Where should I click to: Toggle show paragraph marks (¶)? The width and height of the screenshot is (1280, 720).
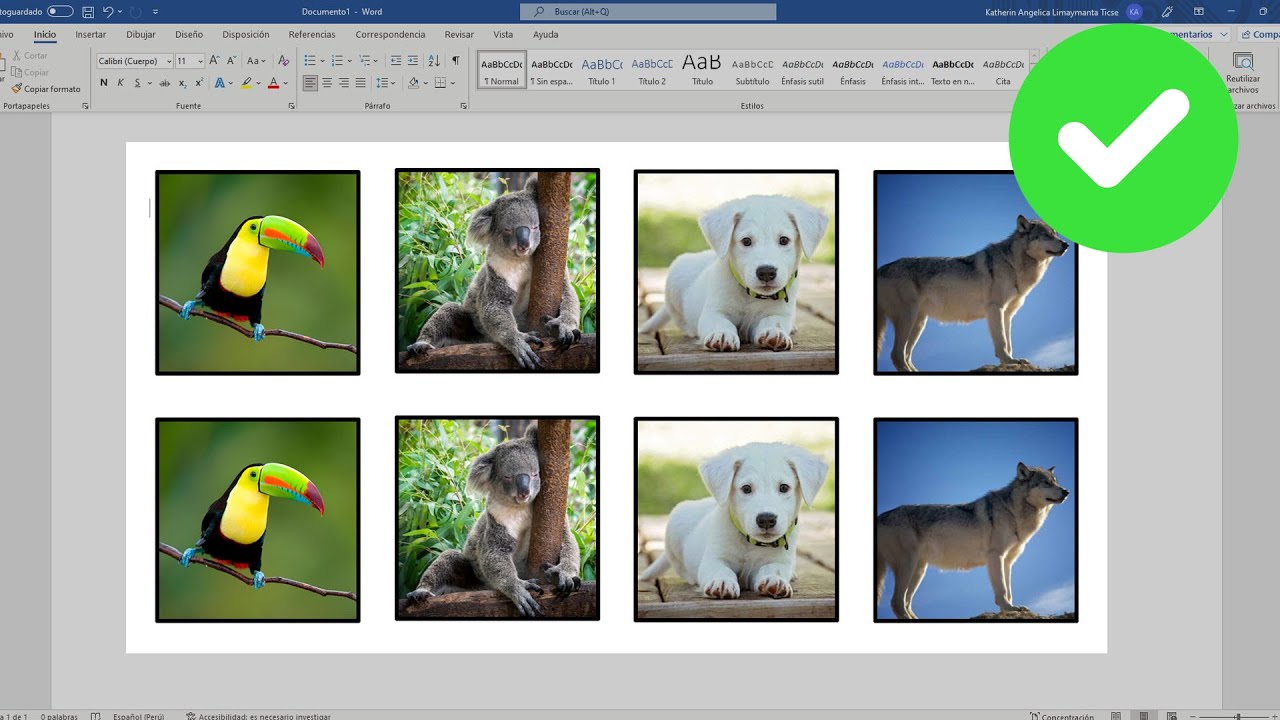[456, 61]
